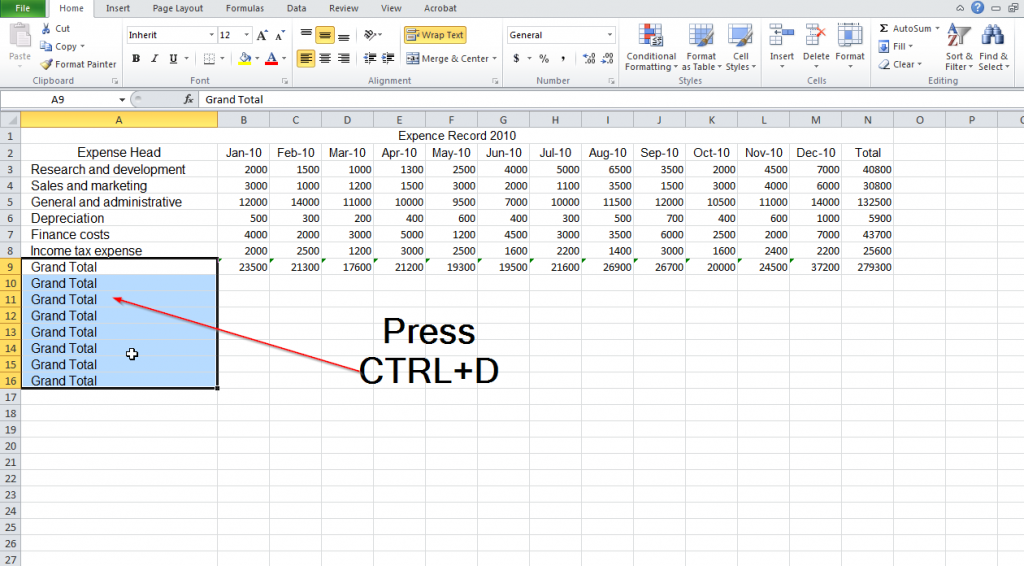Toggle Align Text Right
Image resolution: width=1024 pixels, height=566 pixels.
[344, 59]
